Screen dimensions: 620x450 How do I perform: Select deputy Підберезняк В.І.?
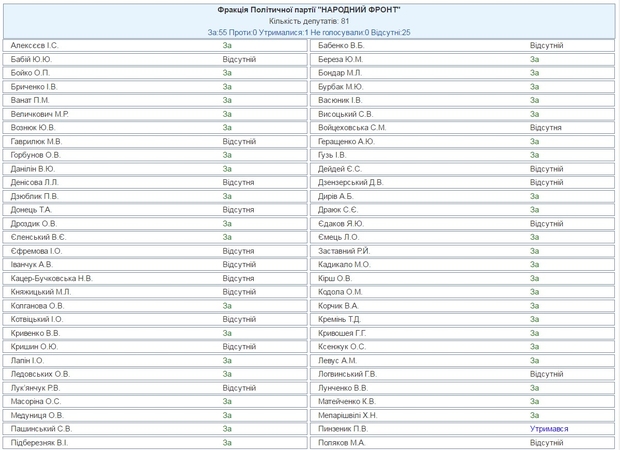tap(40, 441)
